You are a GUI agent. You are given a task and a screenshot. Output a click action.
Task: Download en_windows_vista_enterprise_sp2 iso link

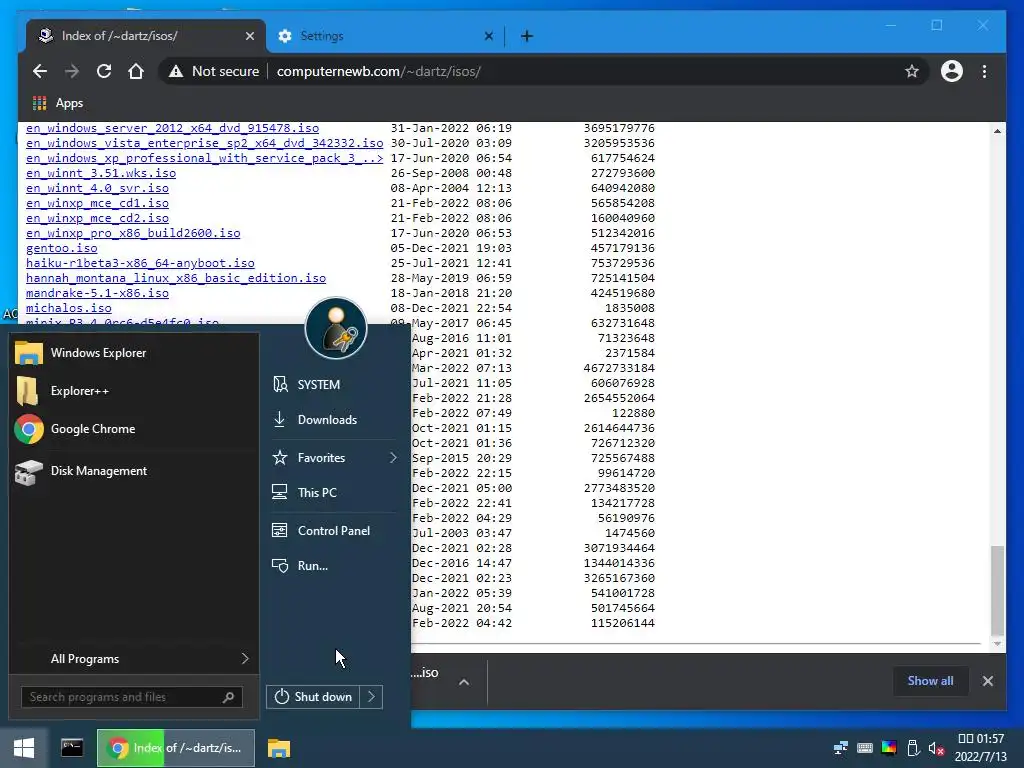click(204, 143)
